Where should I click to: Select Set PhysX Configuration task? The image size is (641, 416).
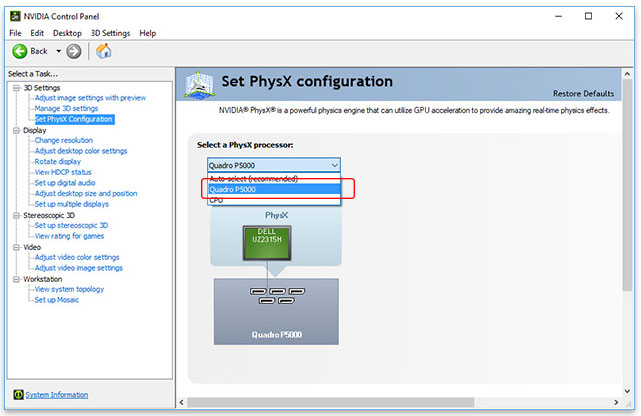pyautogui.click(x=74, y=119)
